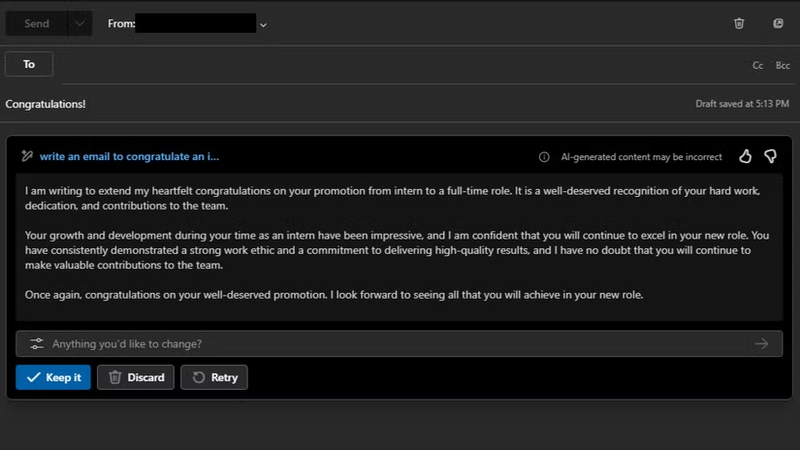Viewport: 800px width, 450px height.
Task: Show the Cc field
Action: (x=758, y=65)
